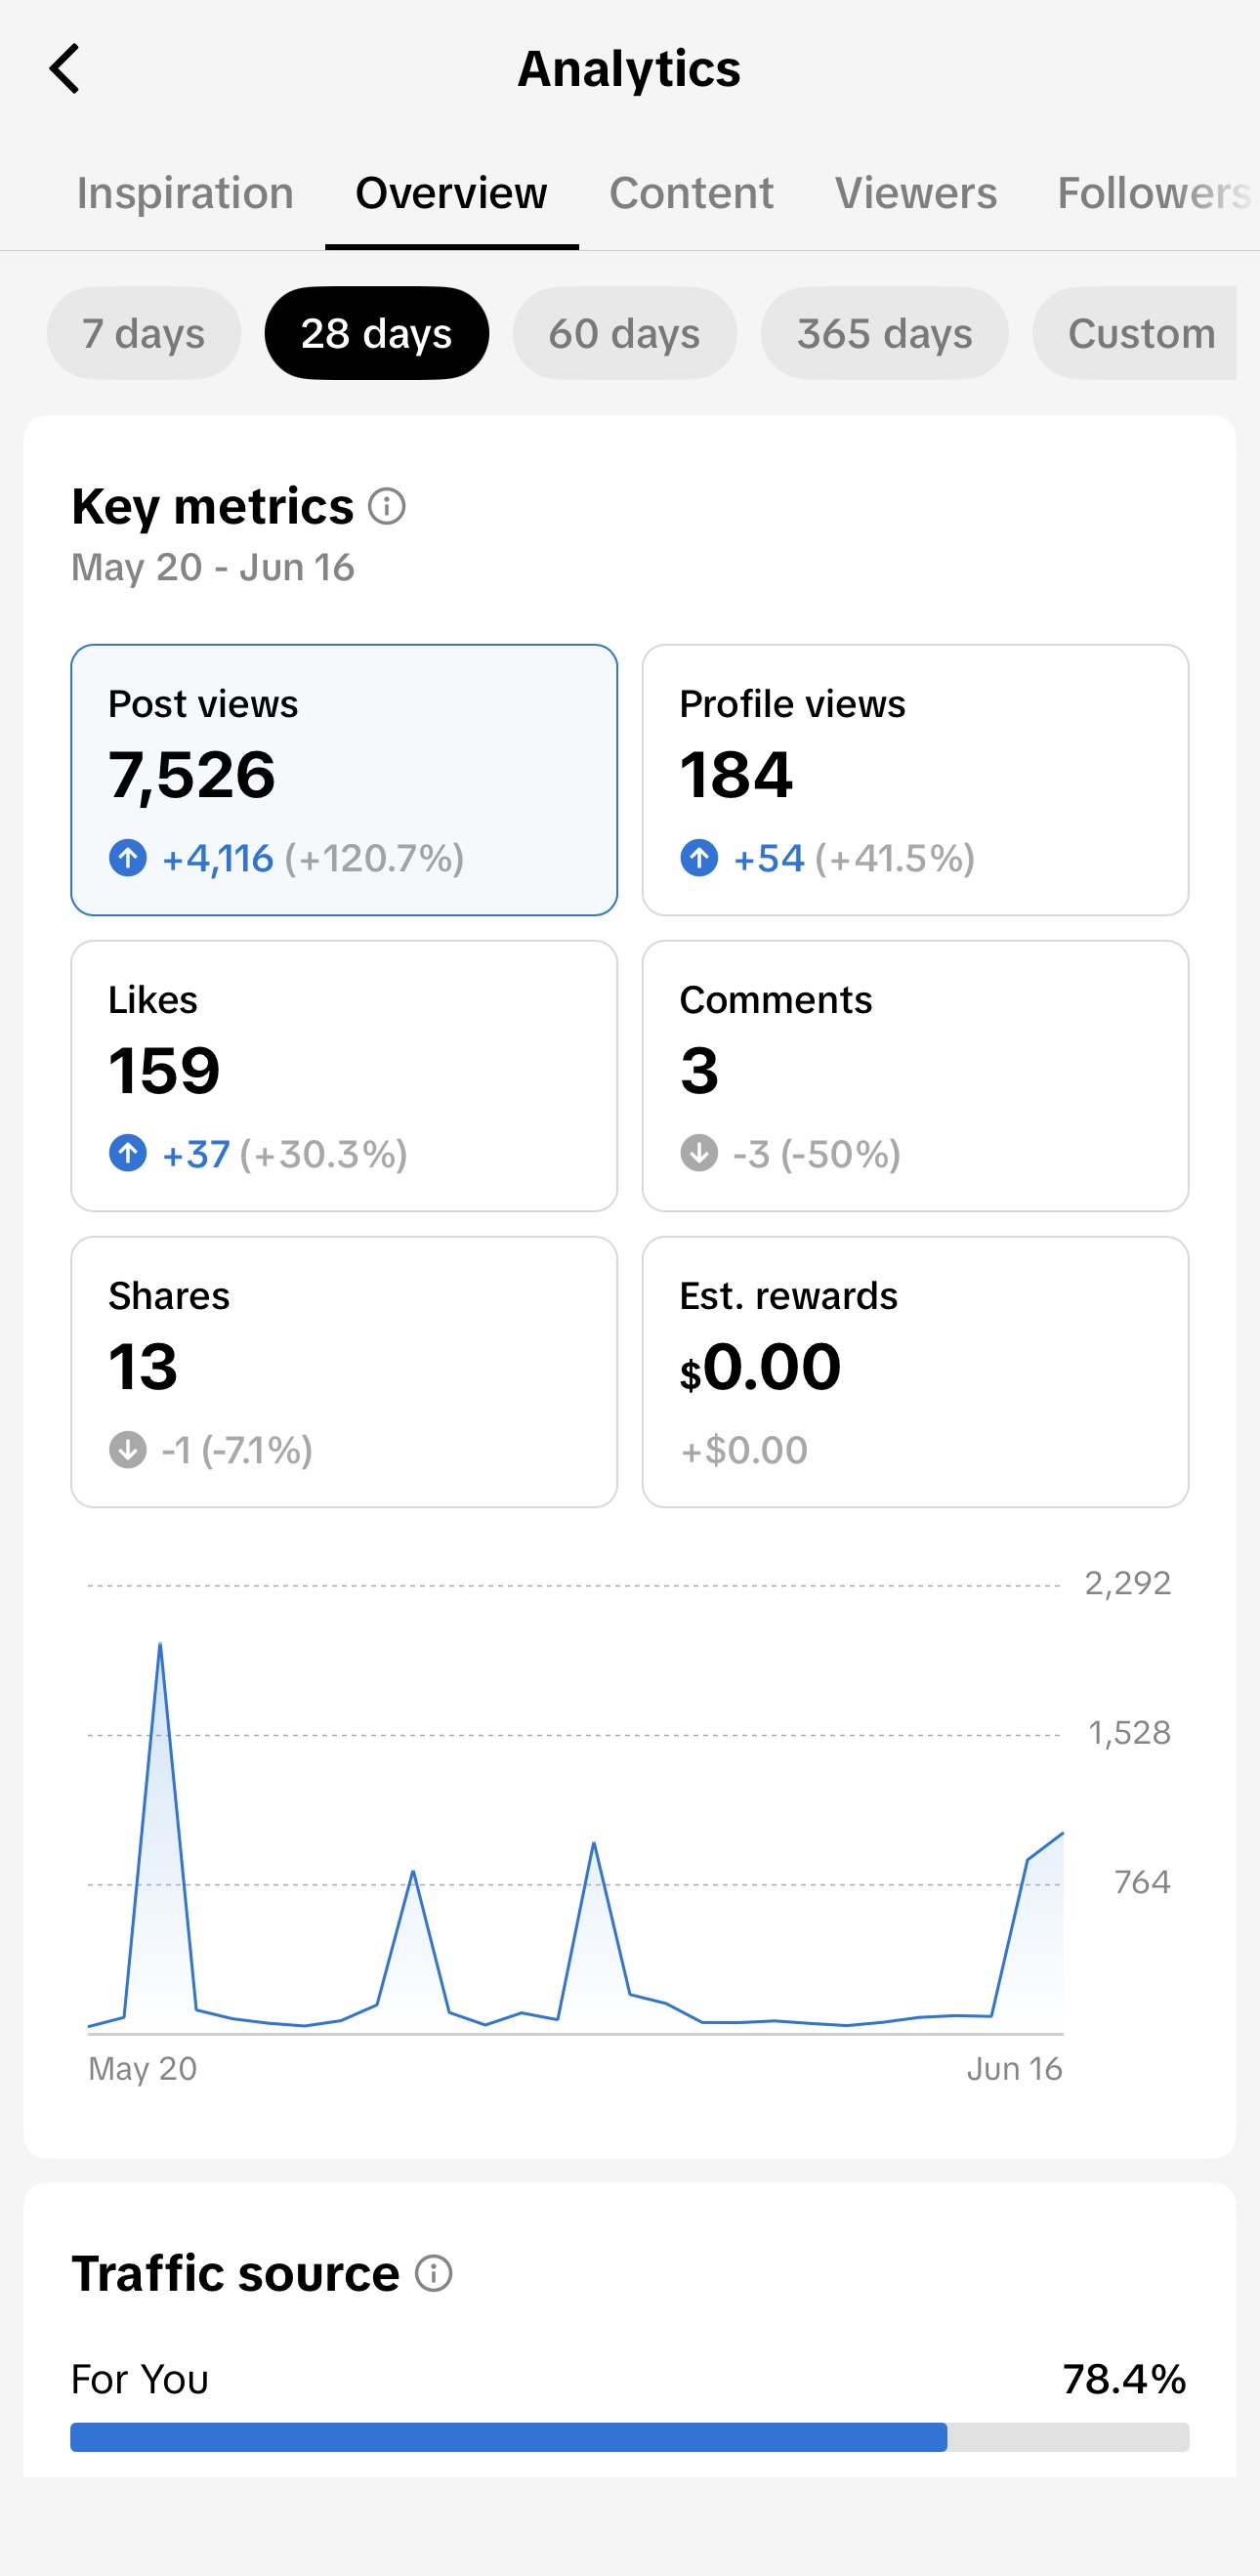Click the Key metrics heading
Image resolution: width=1260 pixels, height=2576 pixels.
pos(212,506)
